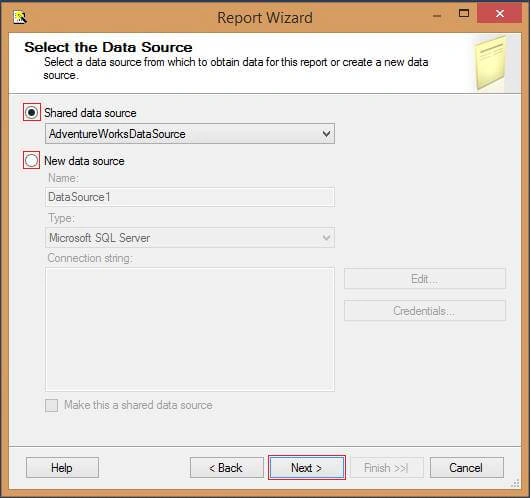The height and width of the screenshot is (498, 531).
Task: Check Make this a shared data source
Action: 51,405
